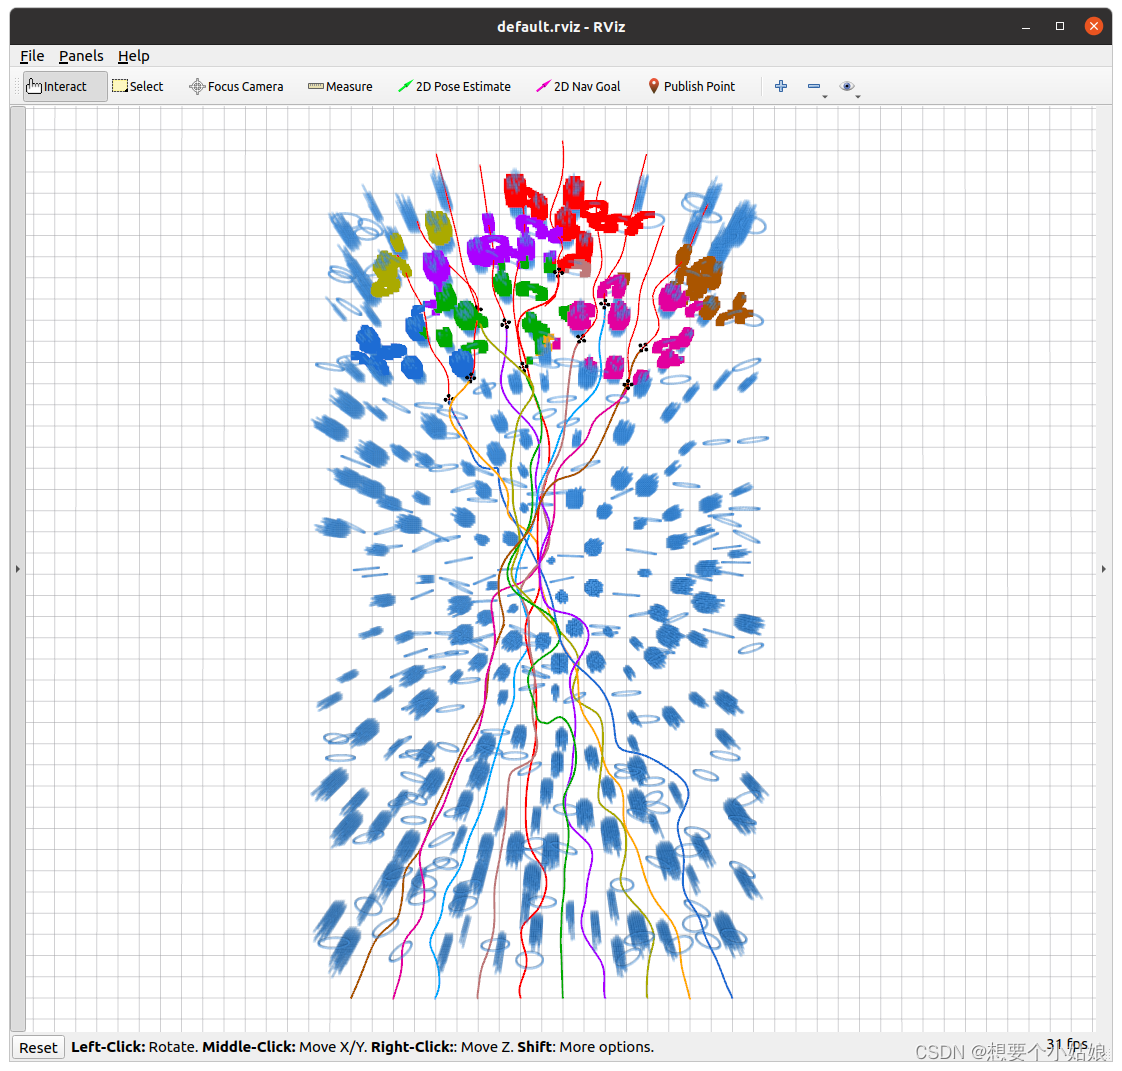This screenshot has width=1122, height=1071.
Task: Open the File menu
Action: click(x=32, y=56)
